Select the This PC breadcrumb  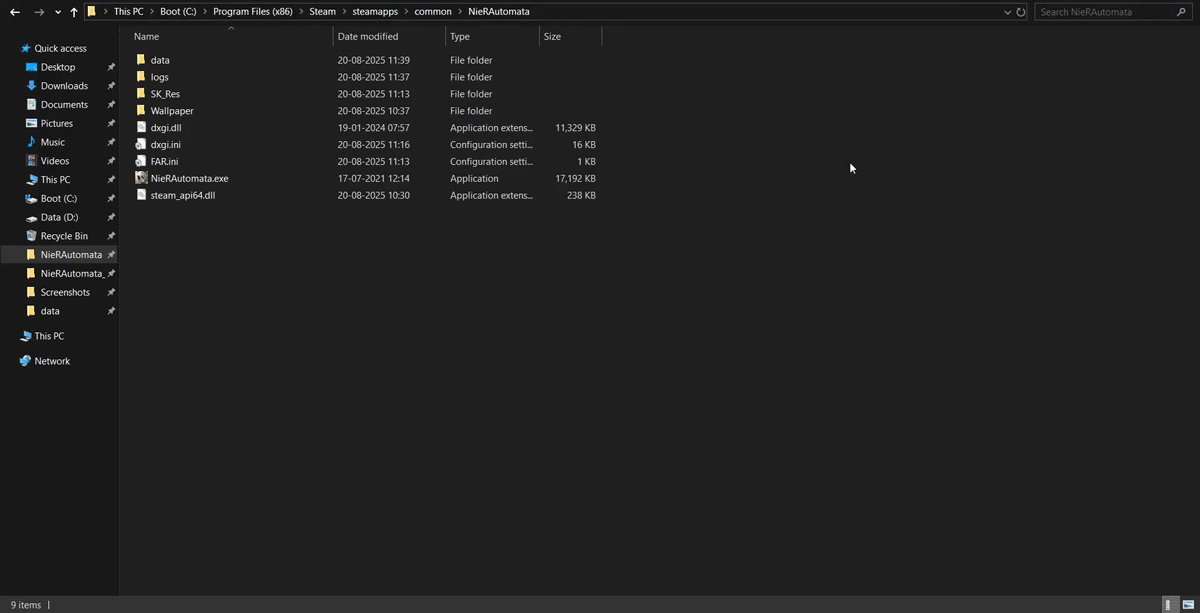(129, 12)
